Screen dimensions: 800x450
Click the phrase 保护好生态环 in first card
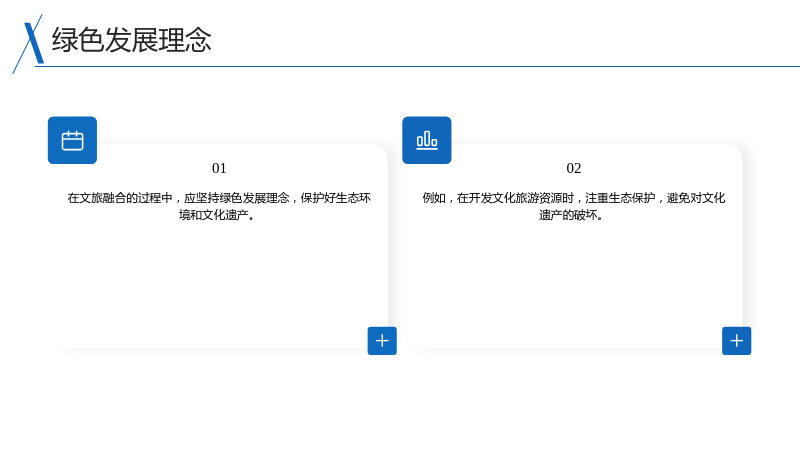click(x=336, y=198)
